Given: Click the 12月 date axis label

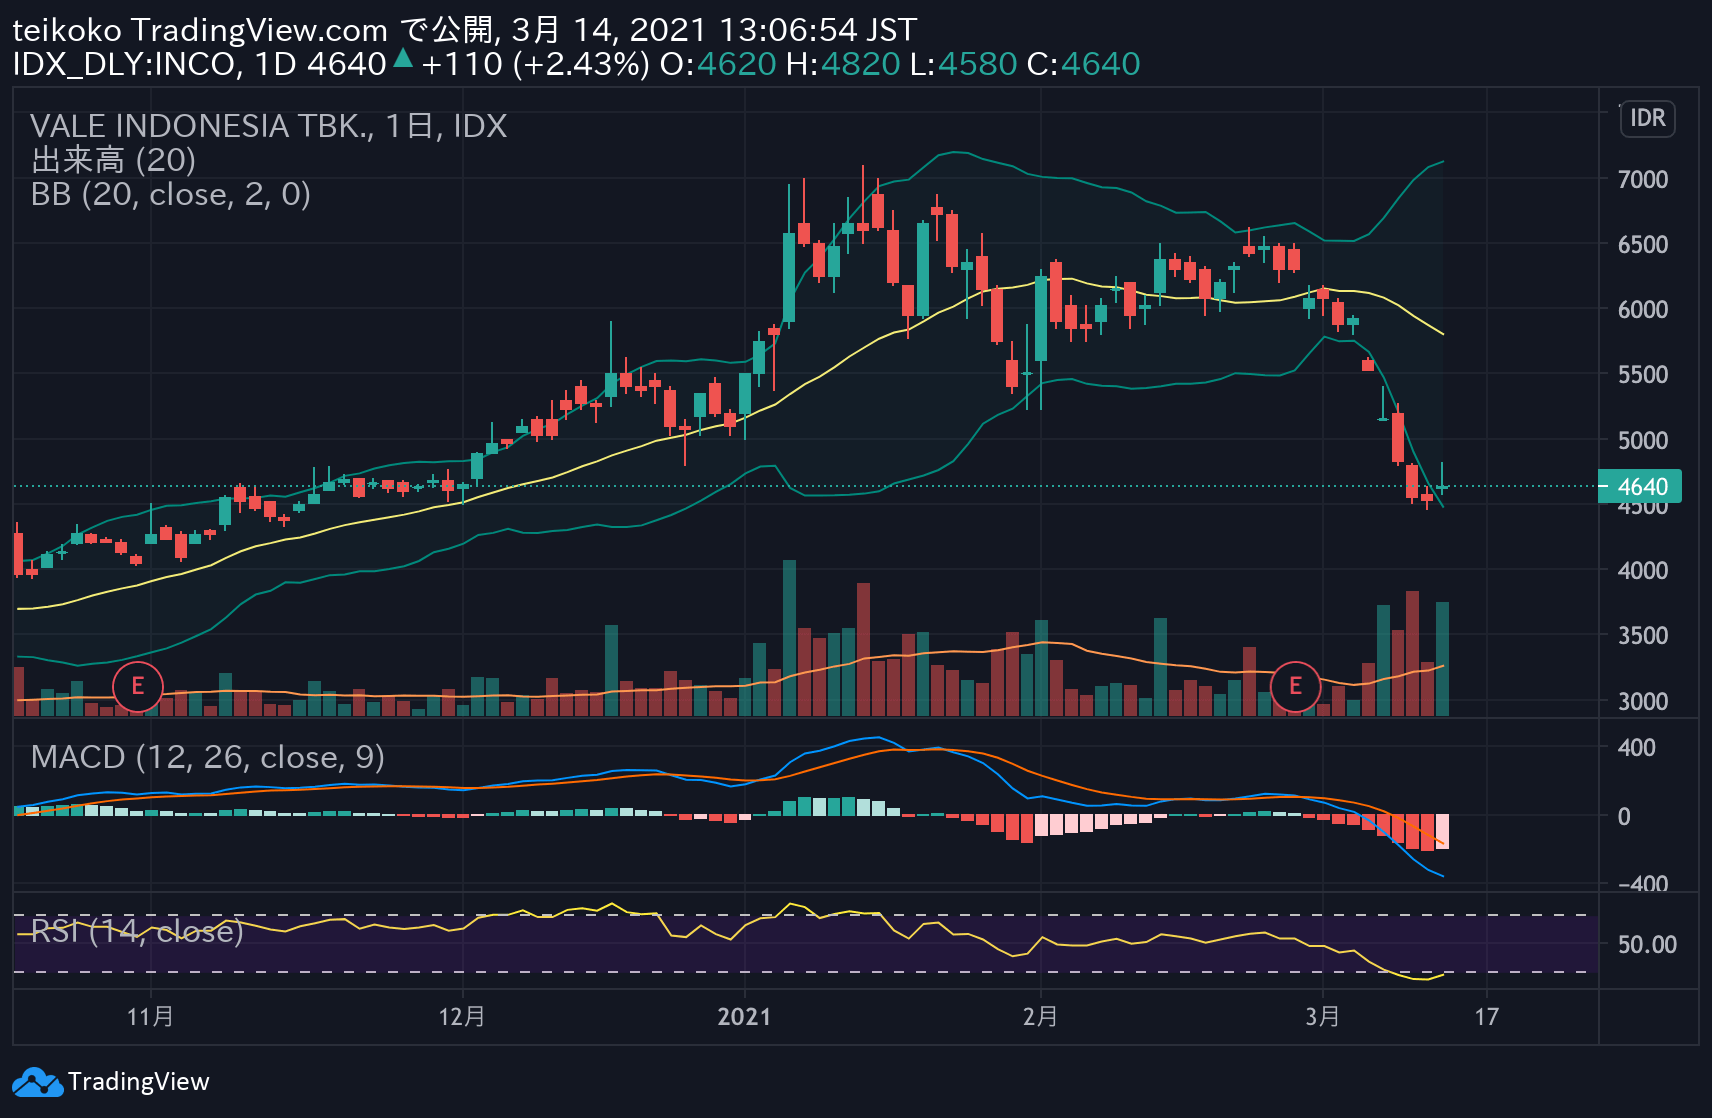Looking at the screenshot, I should [462, 1017].
